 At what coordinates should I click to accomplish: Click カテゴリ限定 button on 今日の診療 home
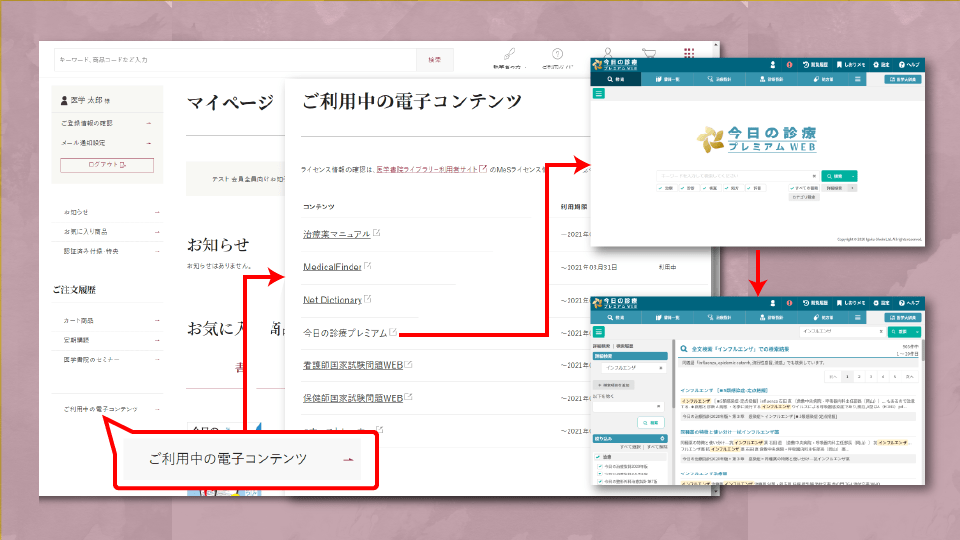[x=804, y=197]
